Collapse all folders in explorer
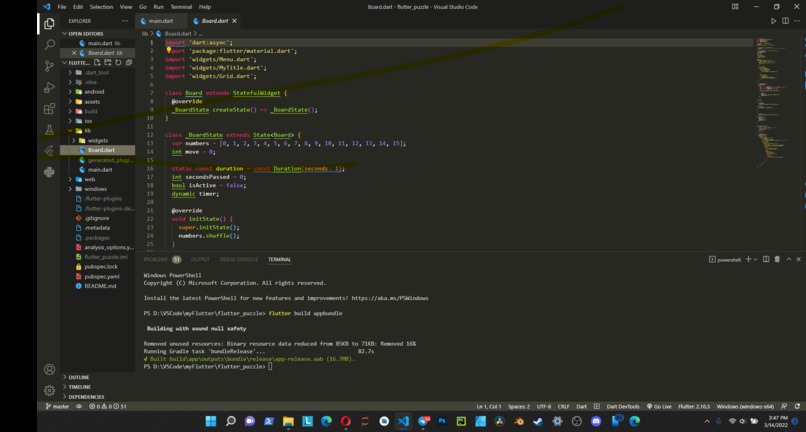Viewport: 806px width, 432px height. 129,63
